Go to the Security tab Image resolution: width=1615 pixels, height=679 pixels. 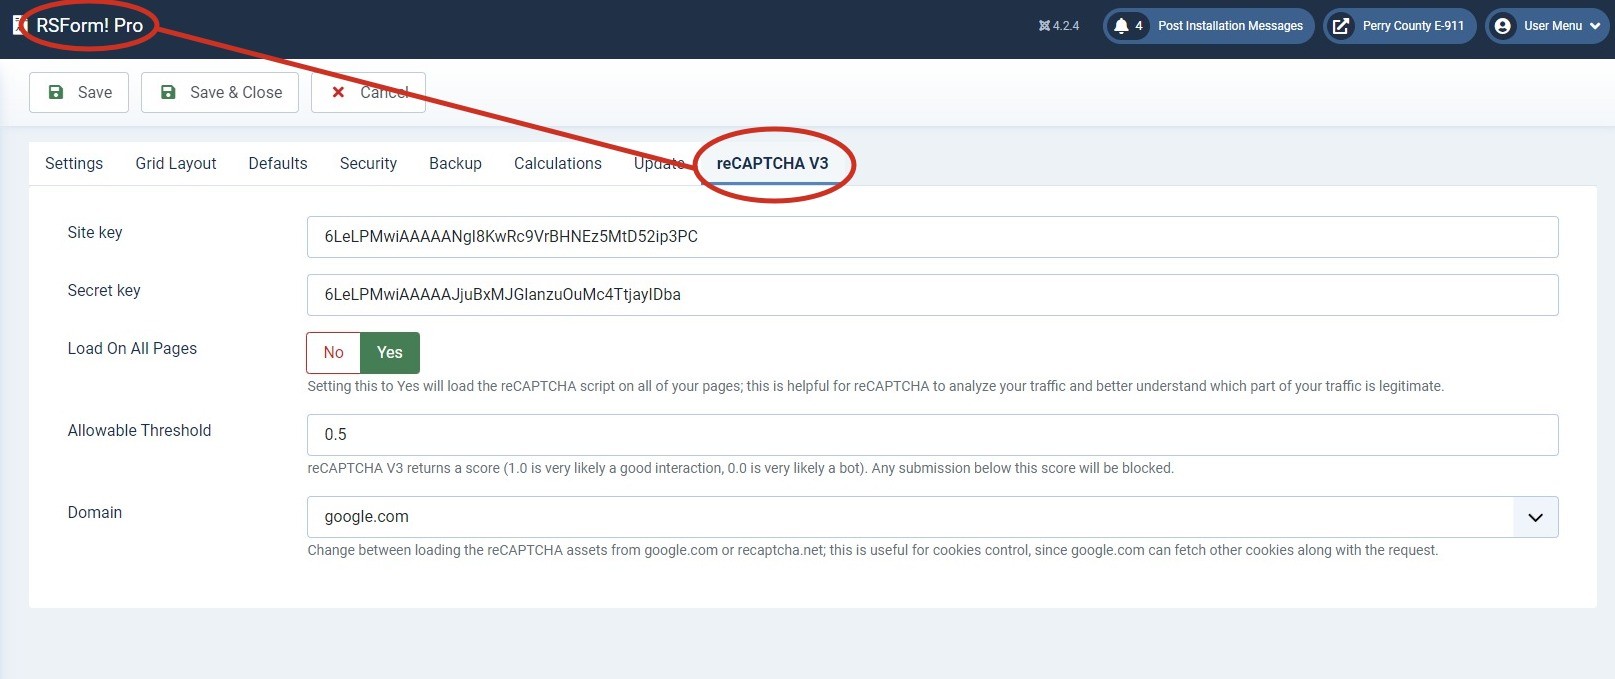point(368,163)
